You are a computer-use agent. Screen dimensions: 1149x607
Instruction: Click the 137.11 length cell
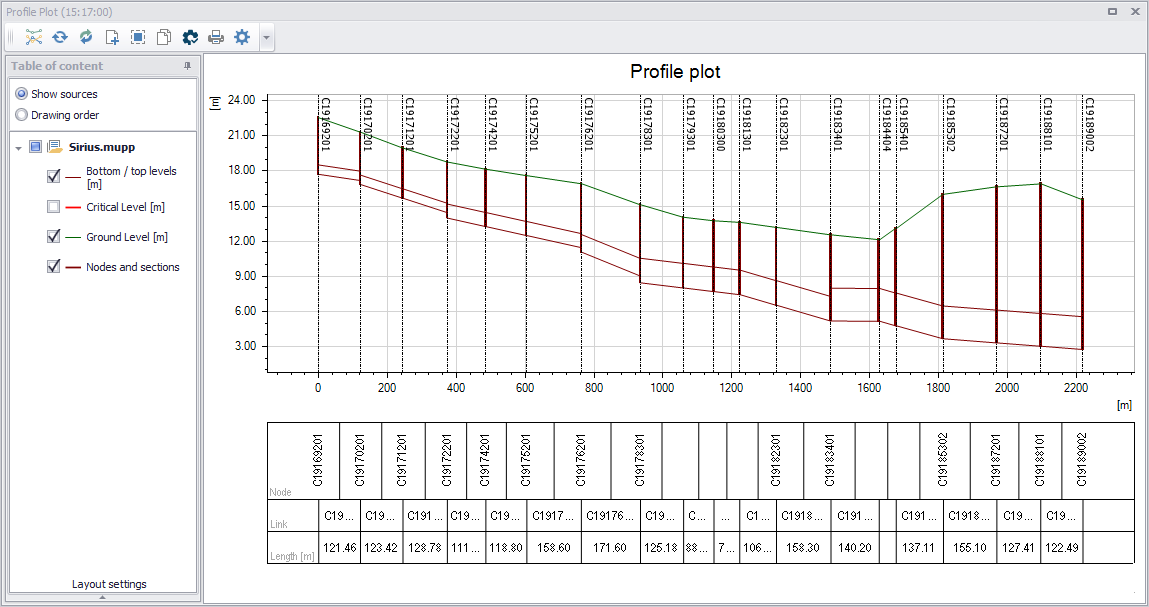click(x=919, y=548)
